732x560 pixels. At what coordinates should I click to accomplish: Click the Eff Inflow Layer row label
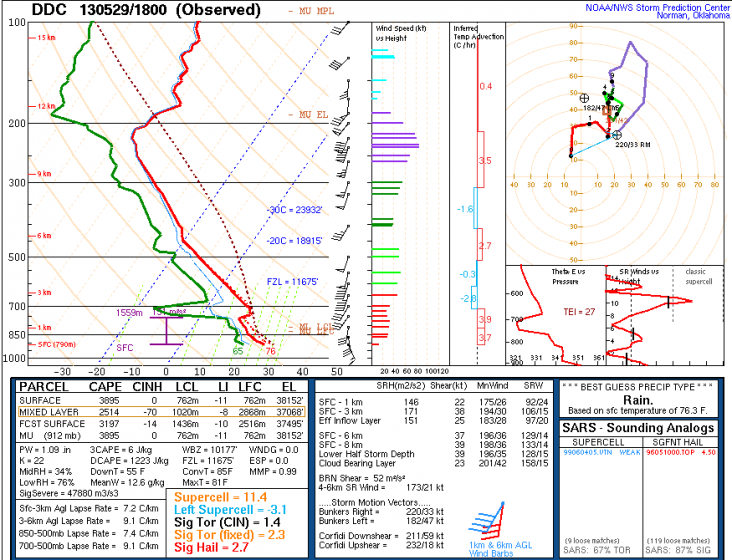click(x=350, y=420)
